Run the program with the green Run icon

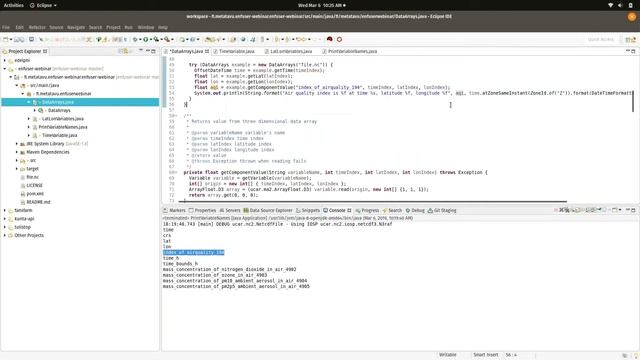pos(145,40)
